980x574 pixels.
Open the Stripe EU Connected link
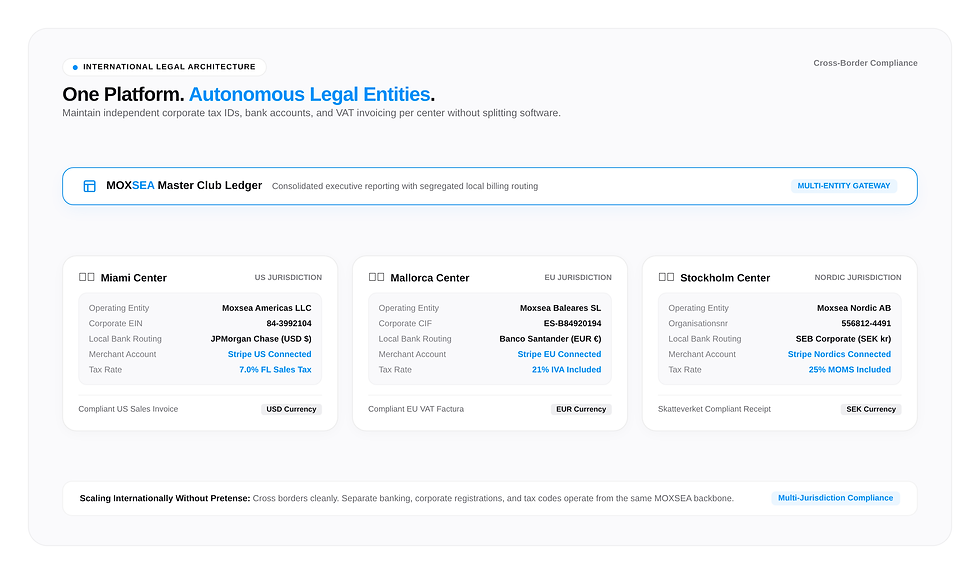click(x=559, y=354)
